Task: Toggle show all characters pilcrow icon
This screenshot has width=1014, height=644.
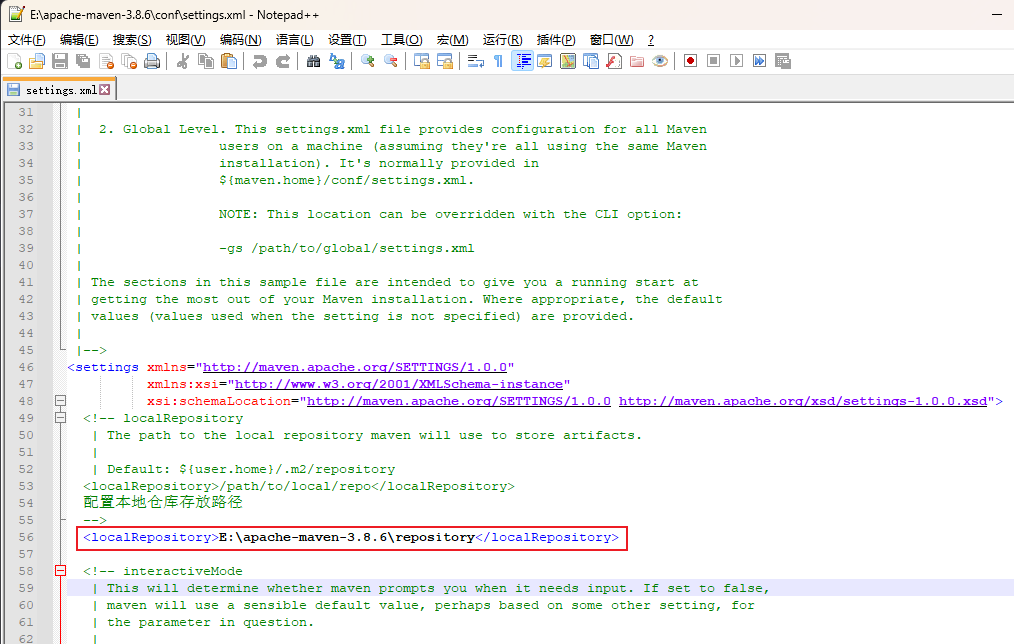Action: coord(498,61)
